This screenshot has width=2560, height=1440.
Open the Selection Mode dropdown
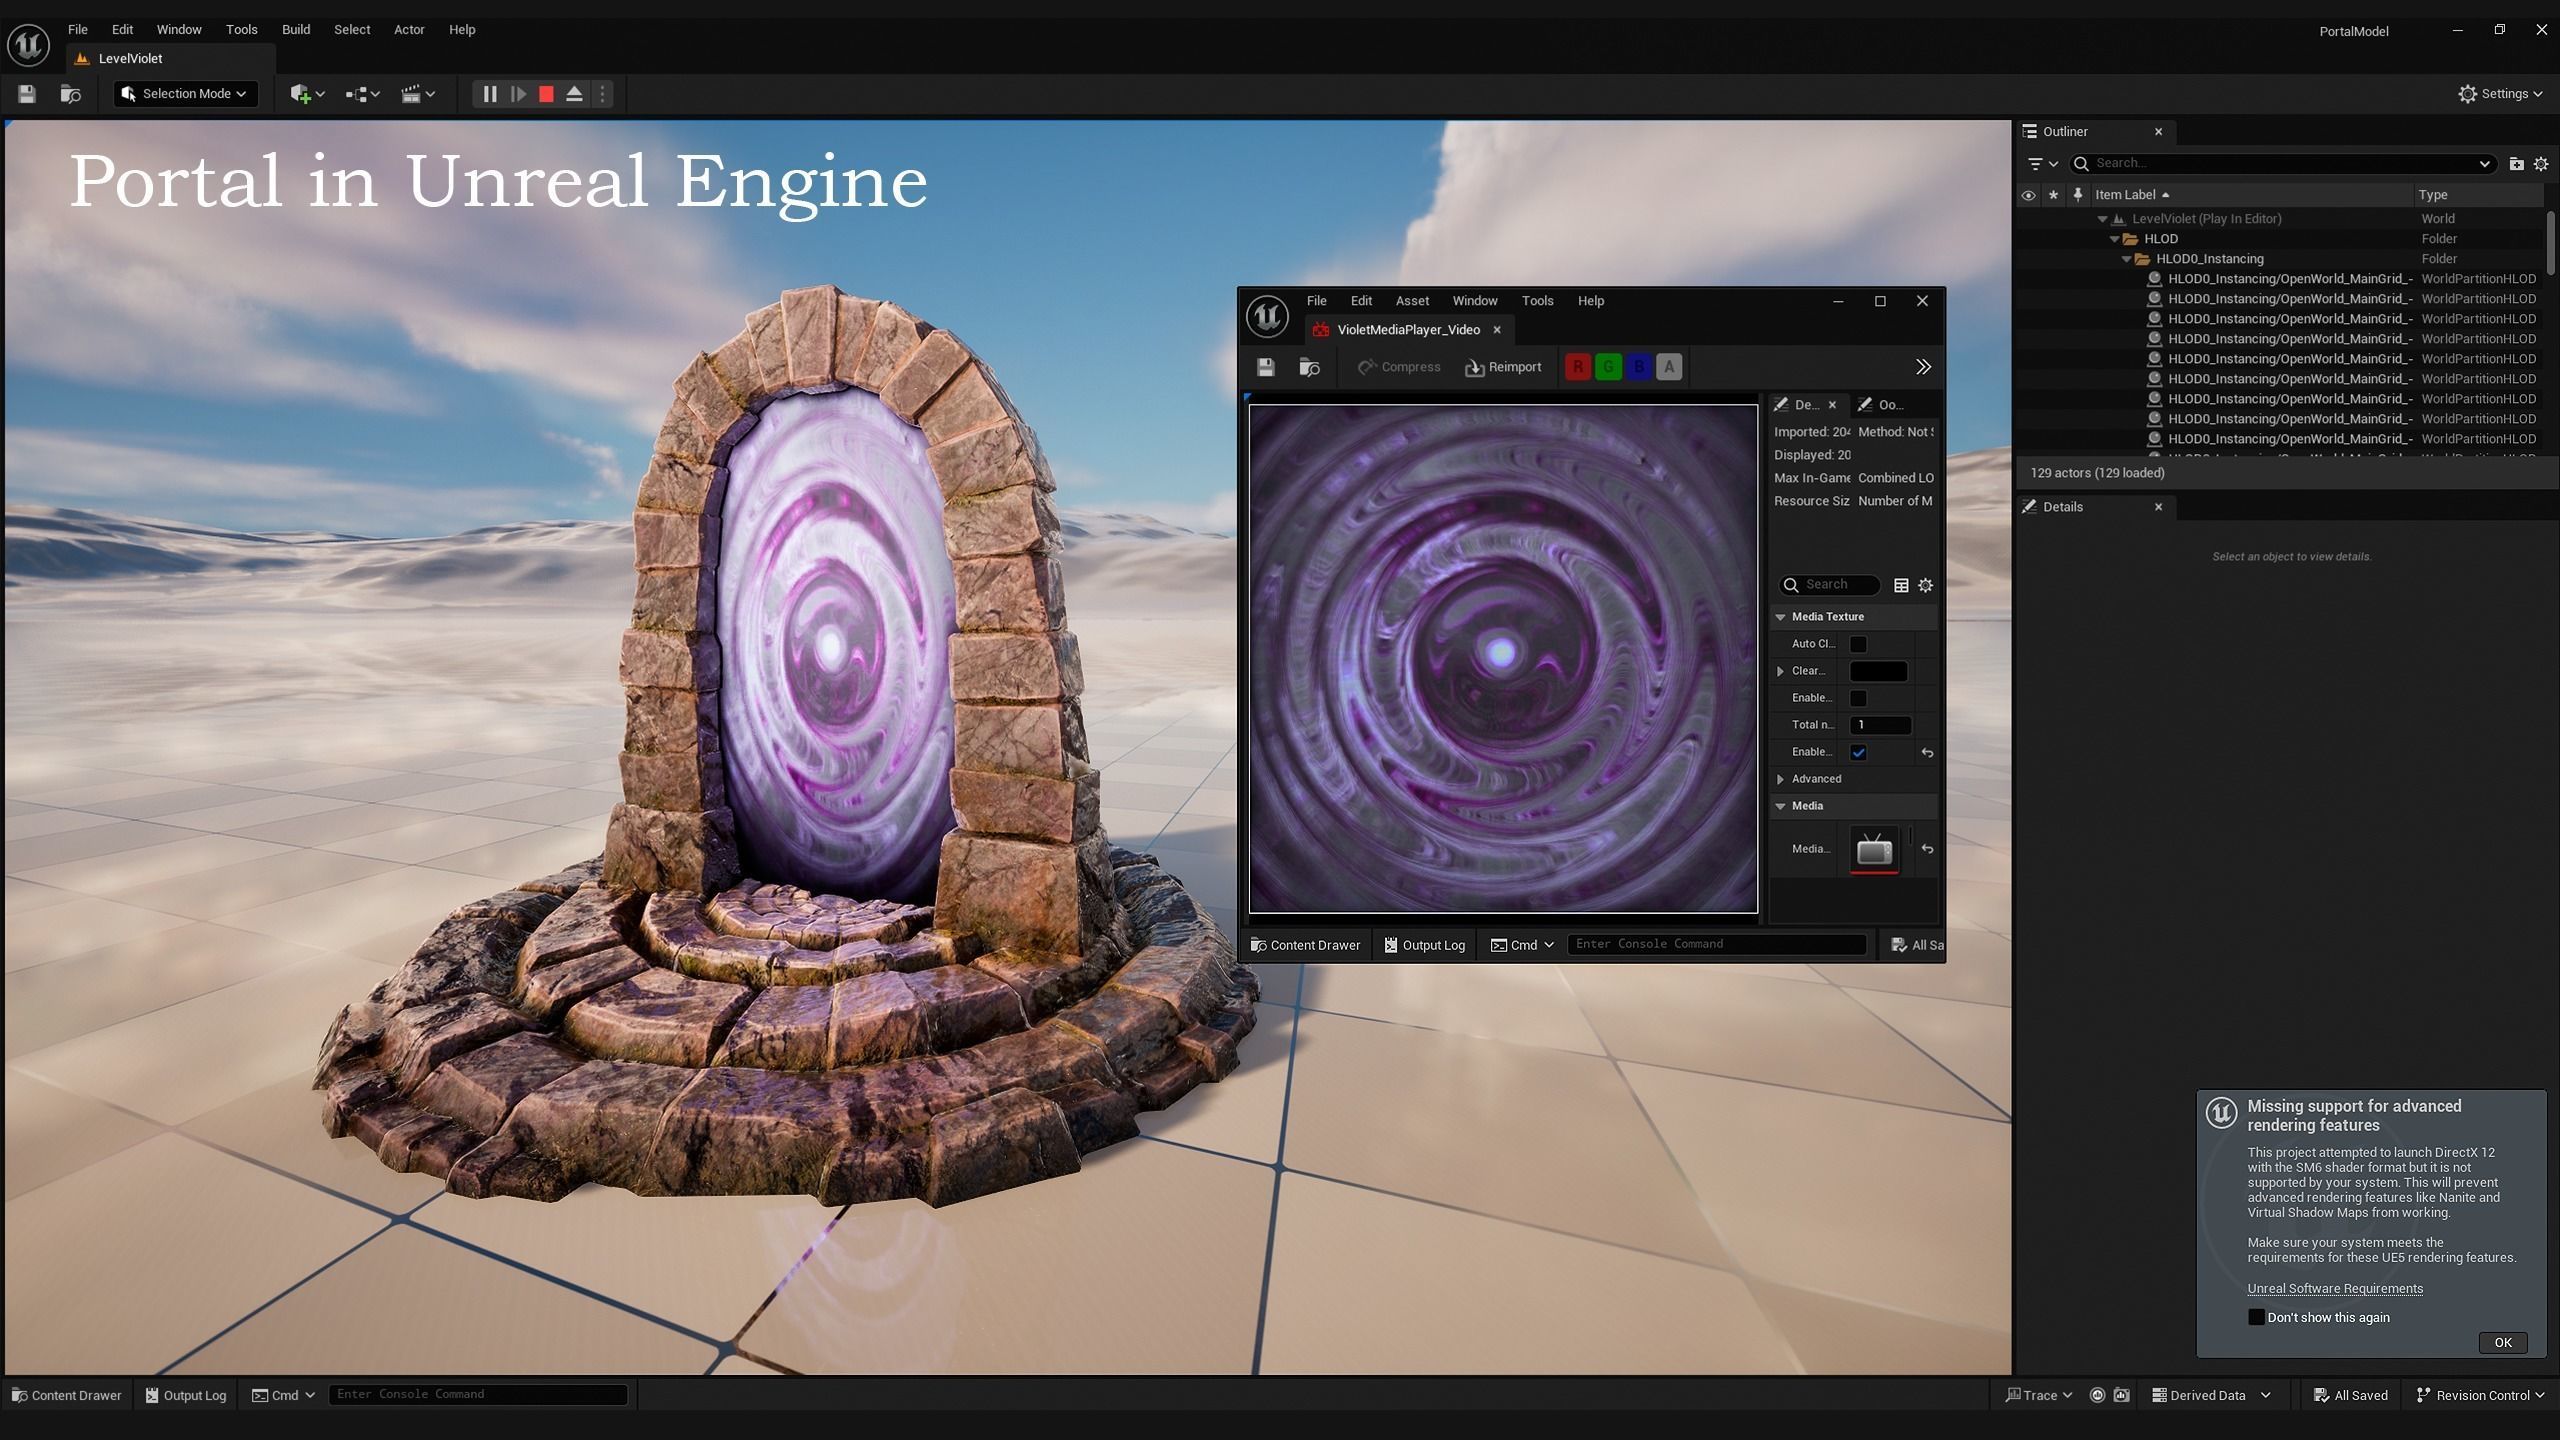[185, 94]
